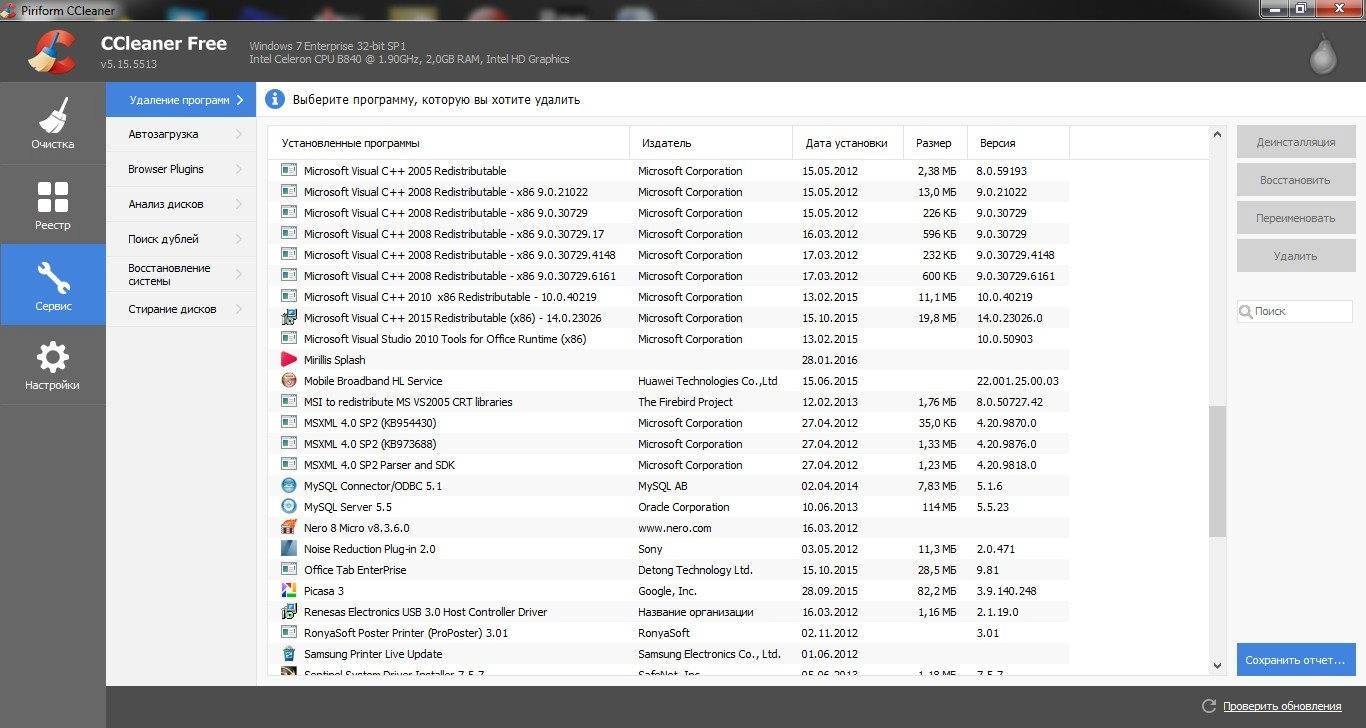1366x728 pixels.
Task: Click the Nero 8 Micro icon
Action: point(288,528)
